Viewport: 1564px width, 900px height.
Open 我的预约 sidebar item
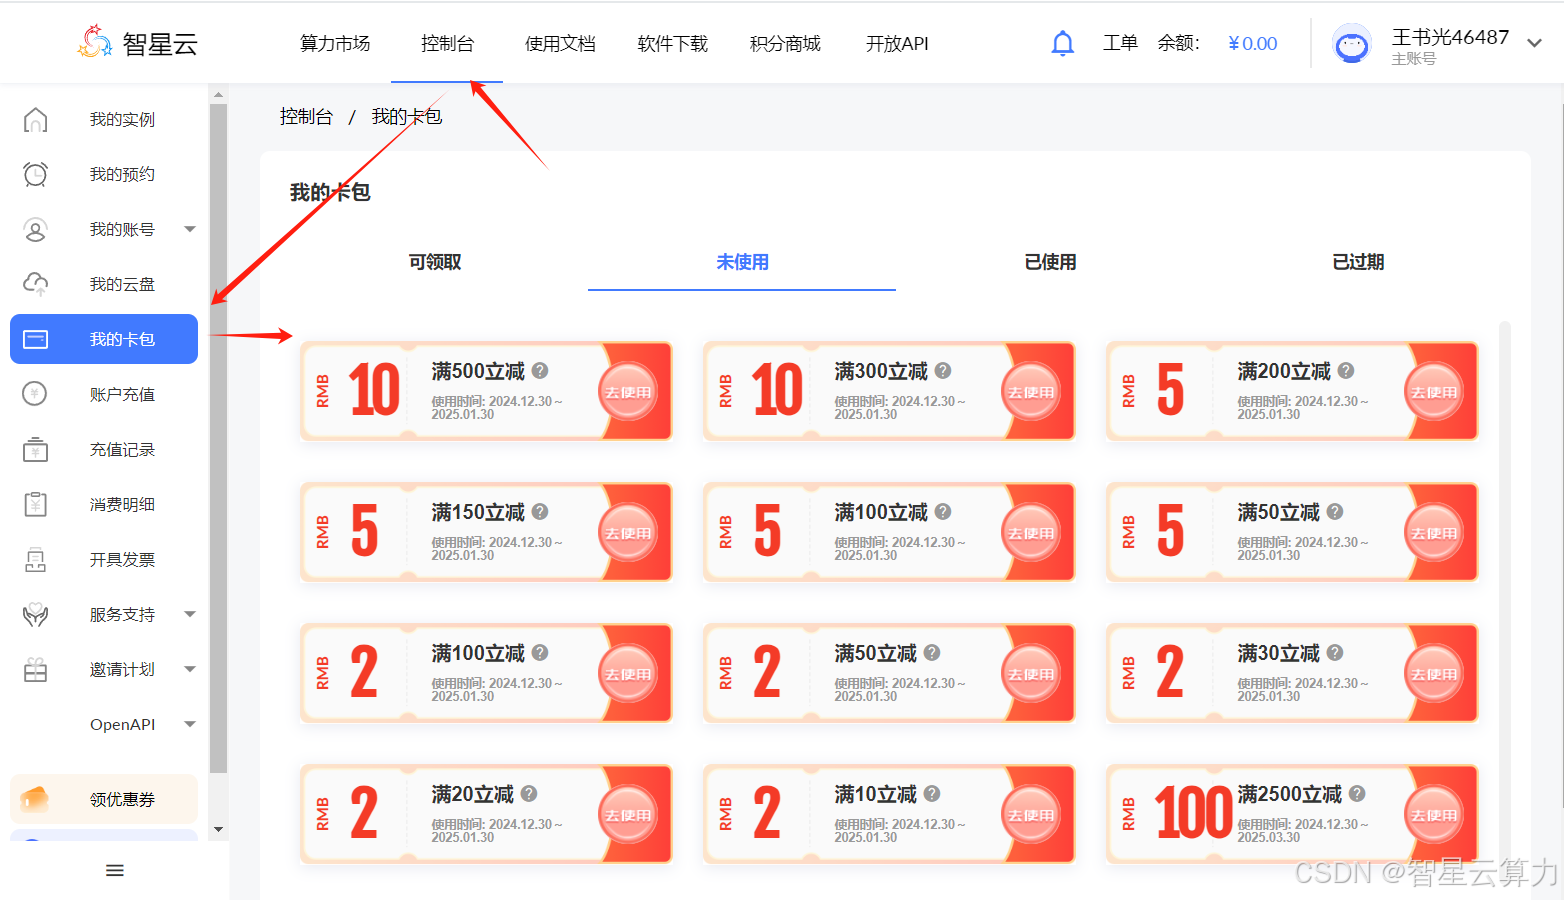tap(104, 174)
